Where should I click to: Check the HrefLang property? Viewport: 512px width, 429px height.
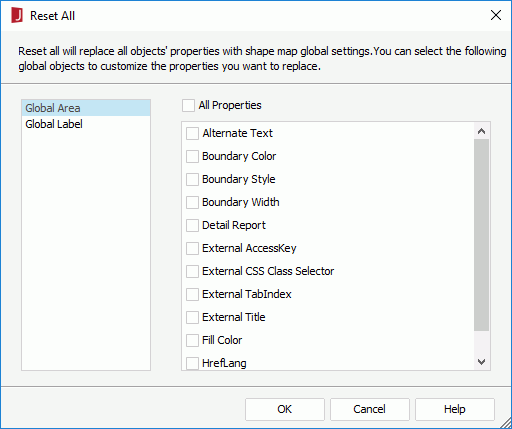click(192, 363)
